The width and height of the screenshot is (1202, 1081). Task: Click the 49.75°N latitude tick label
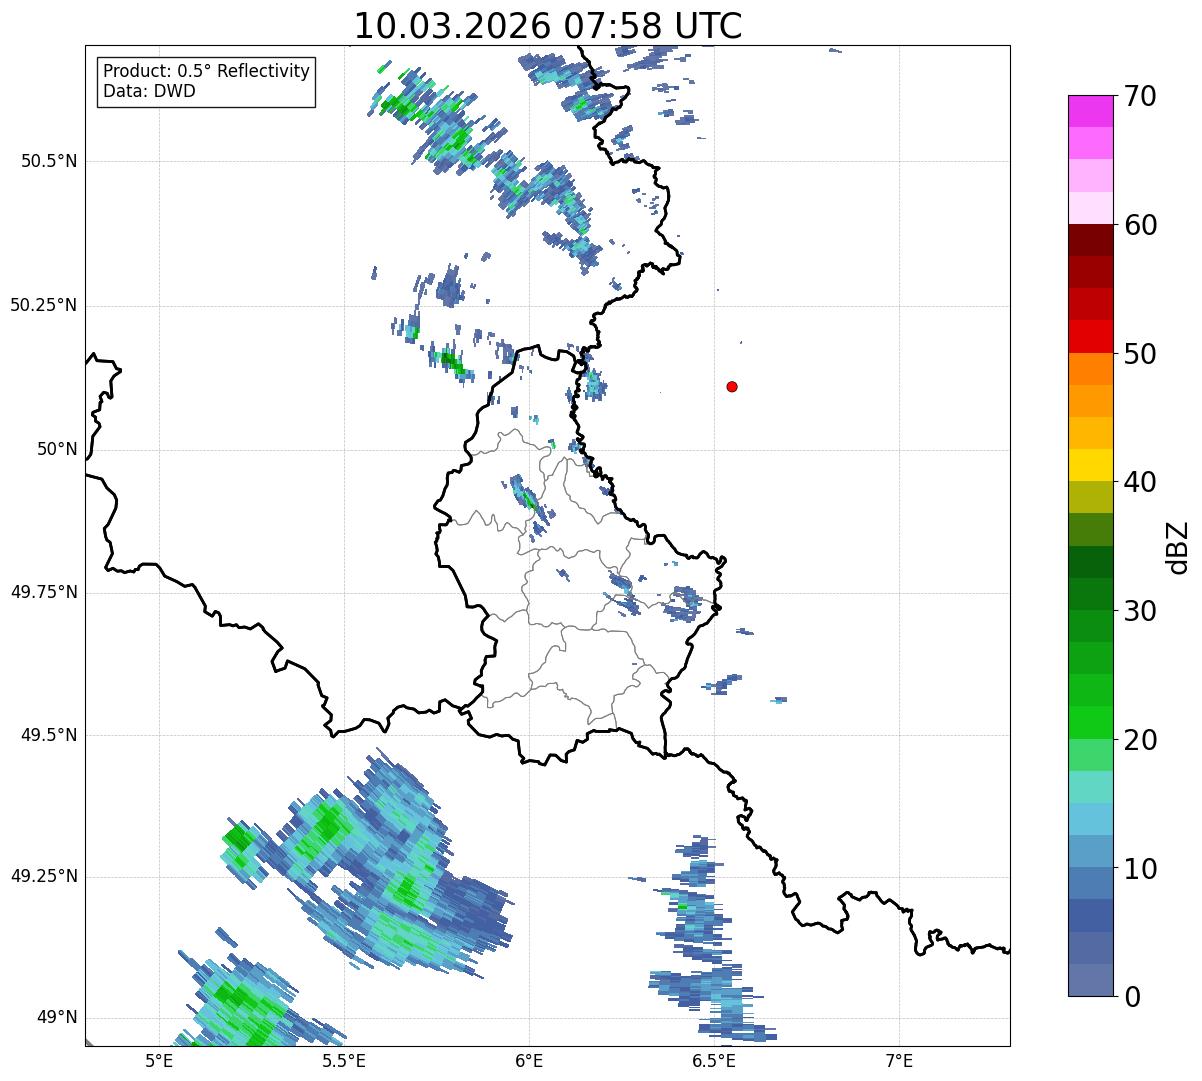coord(43,592)
